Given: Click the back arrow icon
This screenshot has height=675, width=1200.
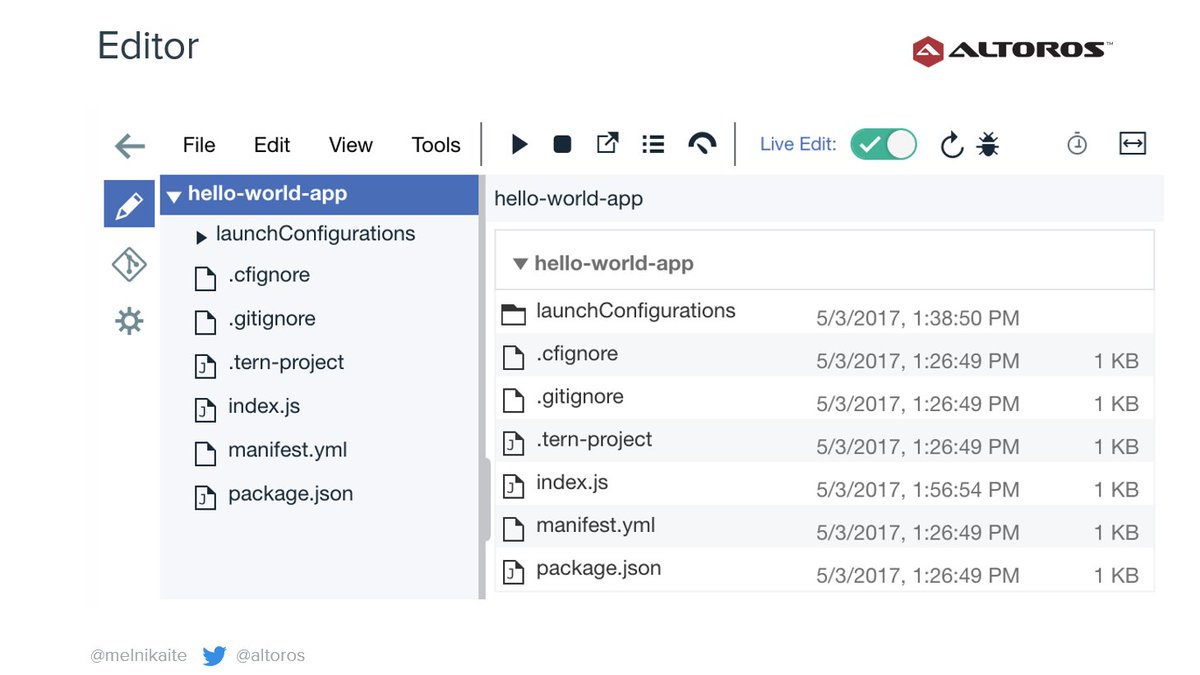Looking at the screenshot, I should coord(130,146).
